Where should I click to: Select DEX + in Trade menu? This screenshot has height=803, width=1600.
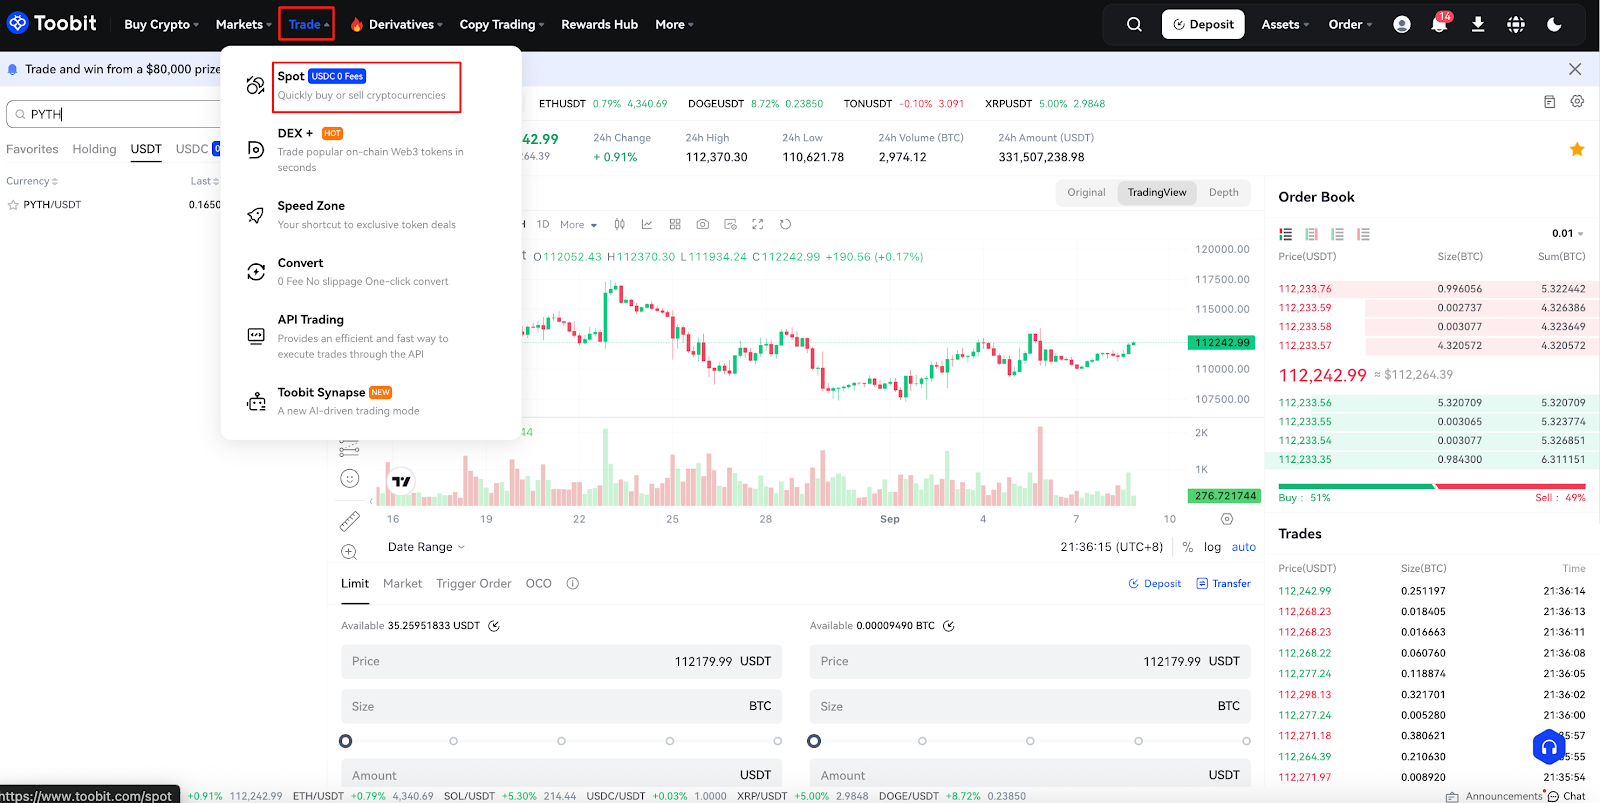coord(371,149)
